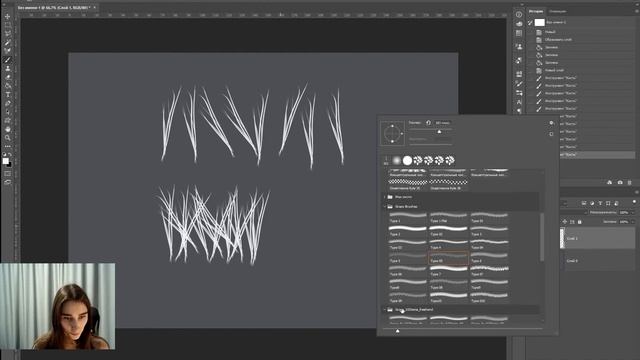Open the info icon in collapsed panel dock
640x360 pixels.
tap(519, 15)
